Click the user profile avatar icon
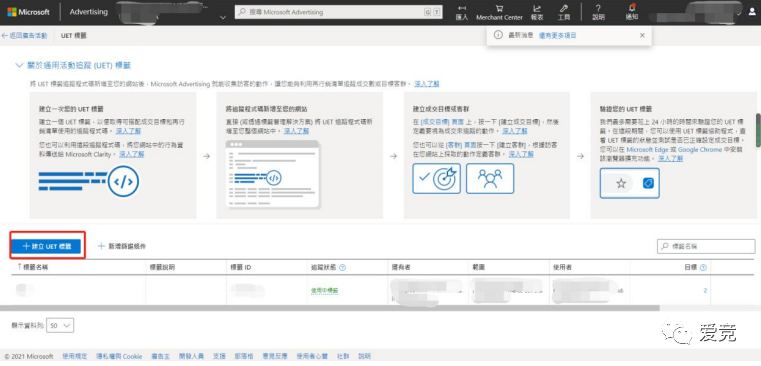 pos(752,13)
